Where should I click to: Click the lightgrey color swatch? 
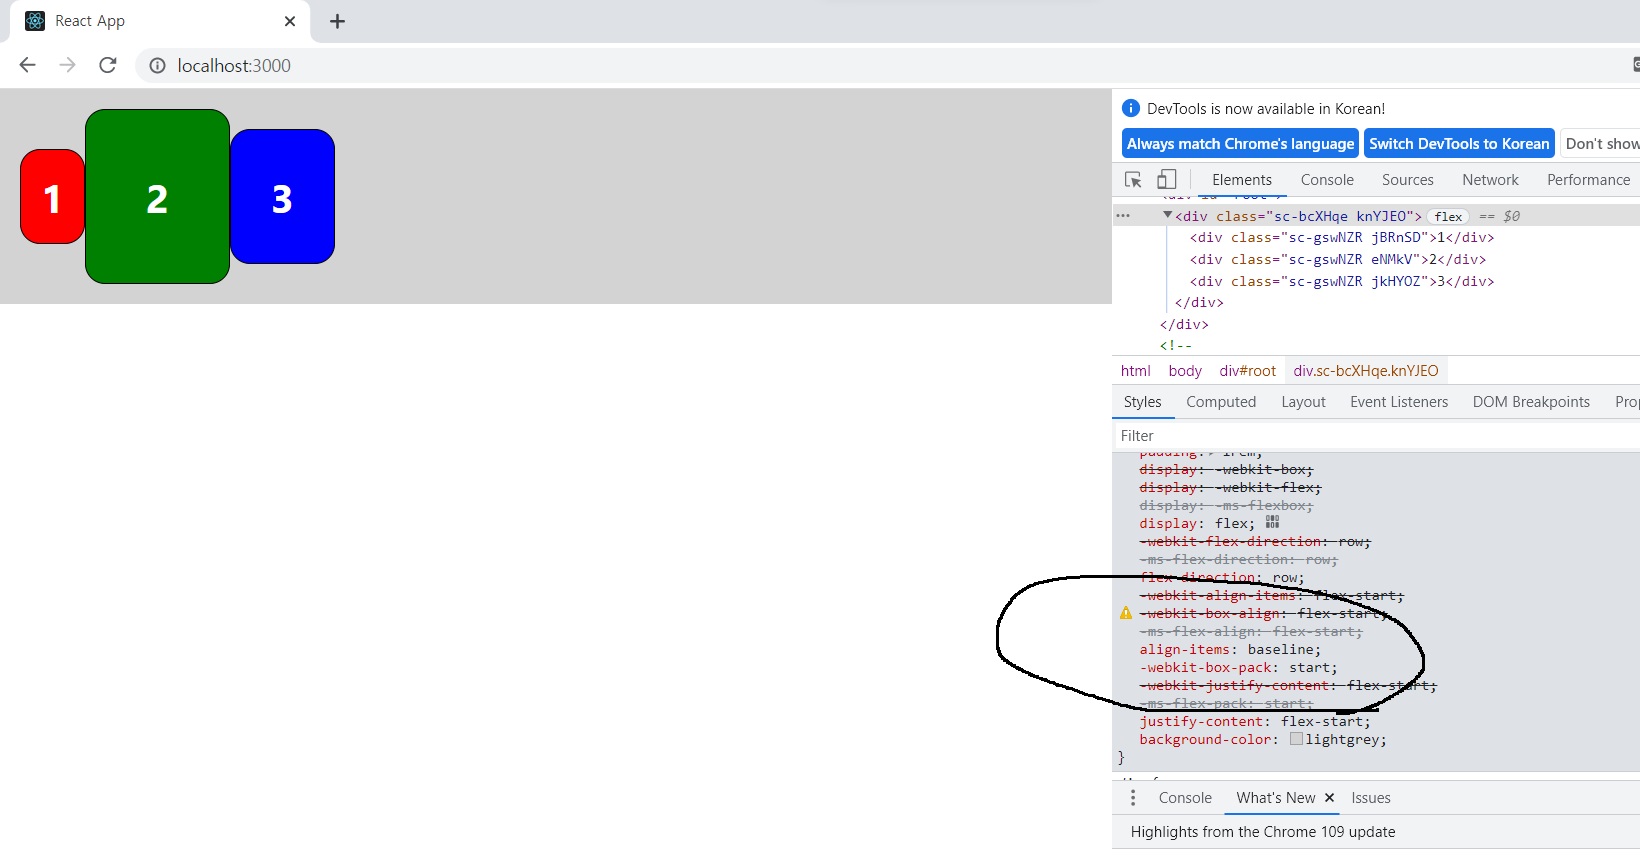(1296, 739)
